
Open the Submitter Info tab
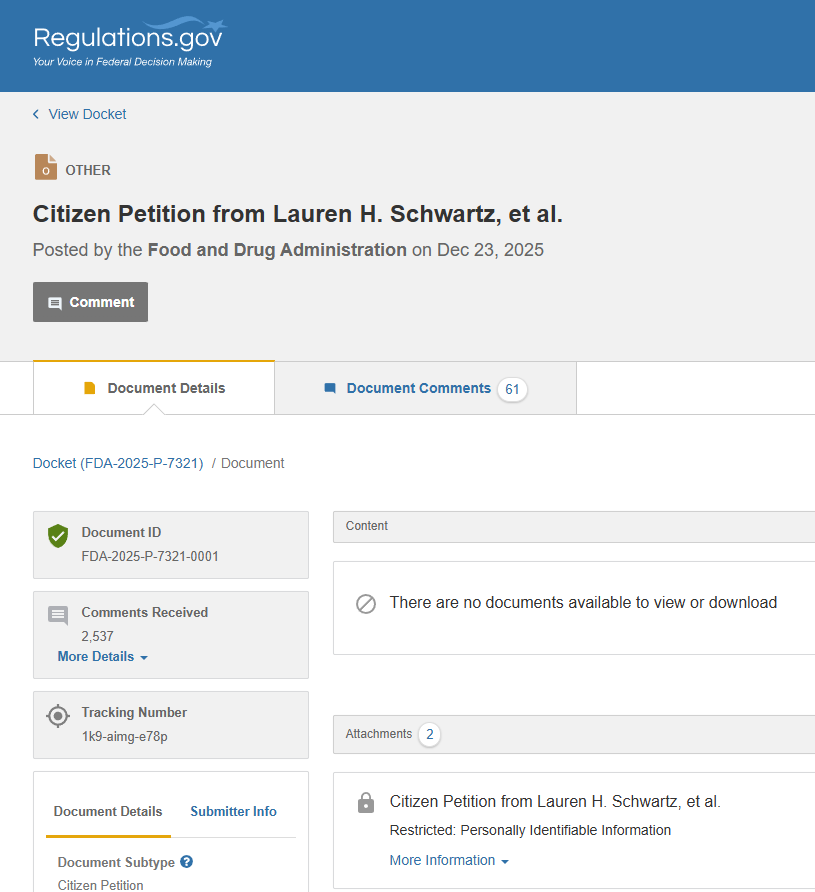click(233, 811)
